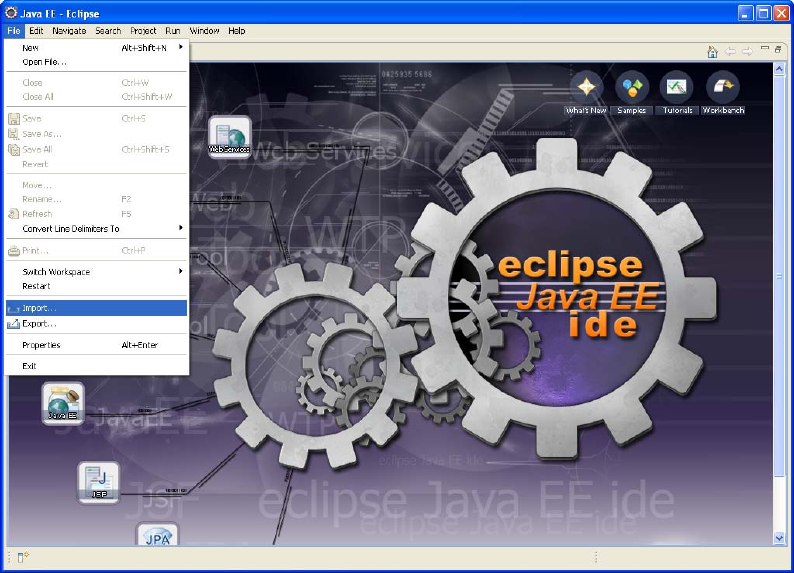The height and width of the screenshot is (573, 794).
Task: Expand the Switch Workspace submenu
Action: click(x=96, y=272)
